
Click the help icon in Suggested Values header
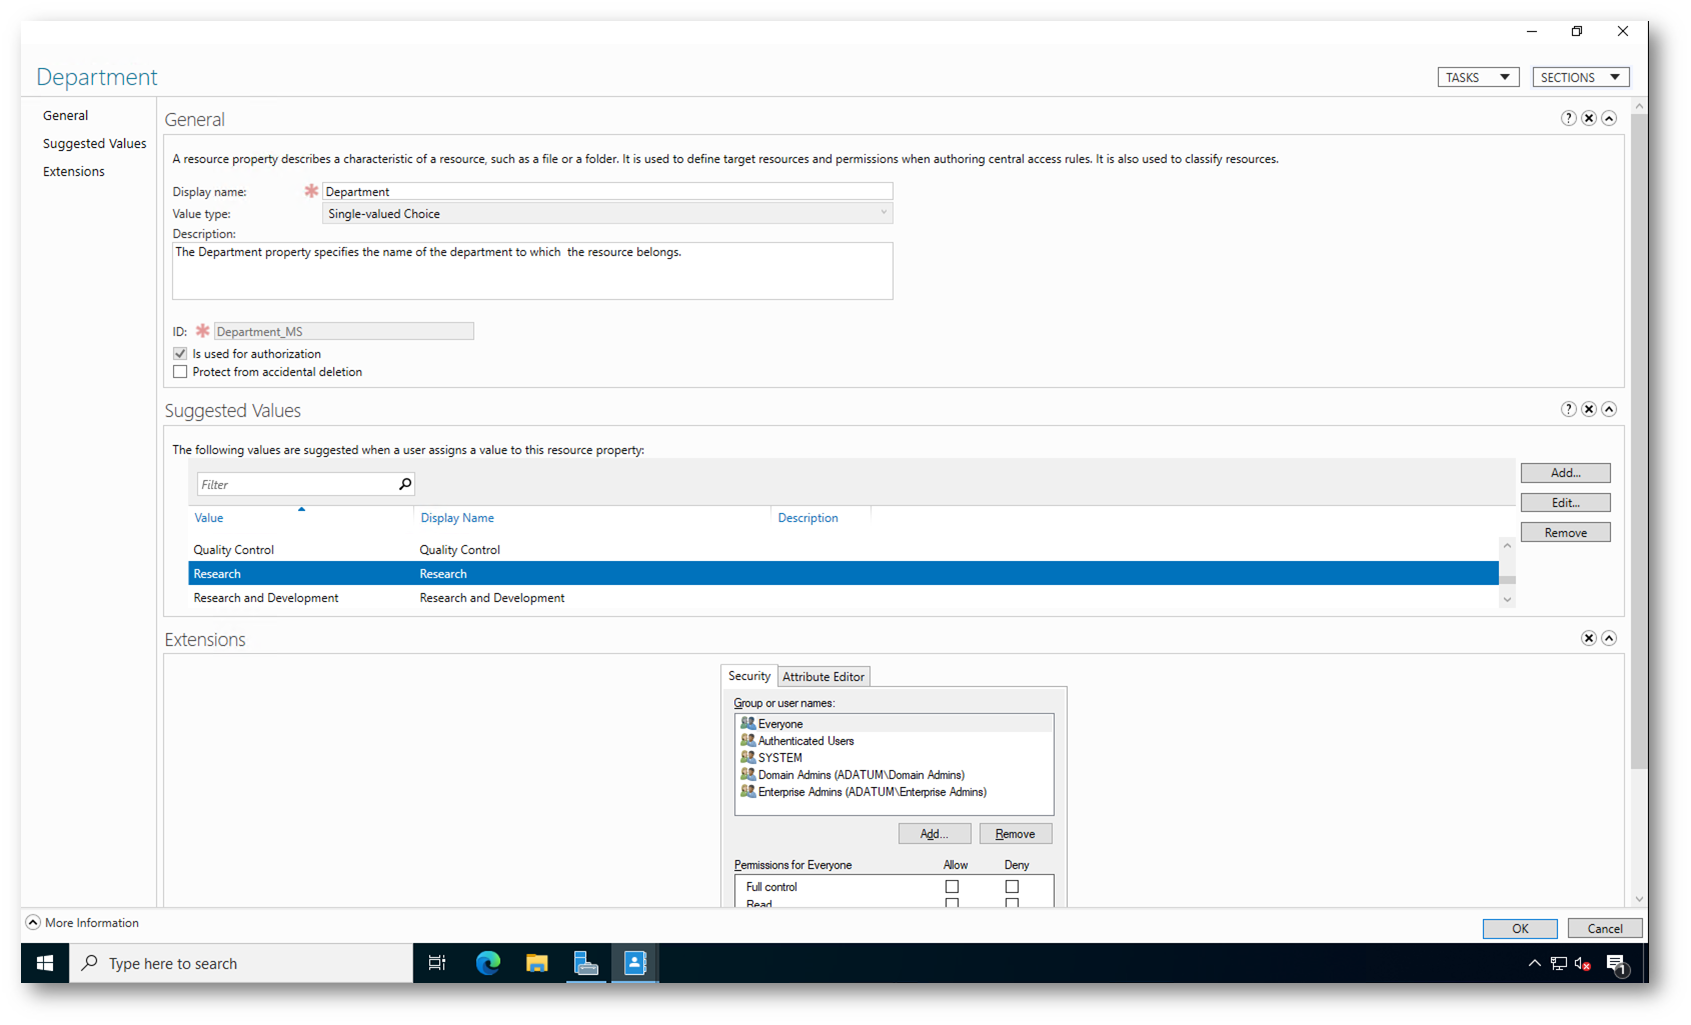[x=1568, y=409]
